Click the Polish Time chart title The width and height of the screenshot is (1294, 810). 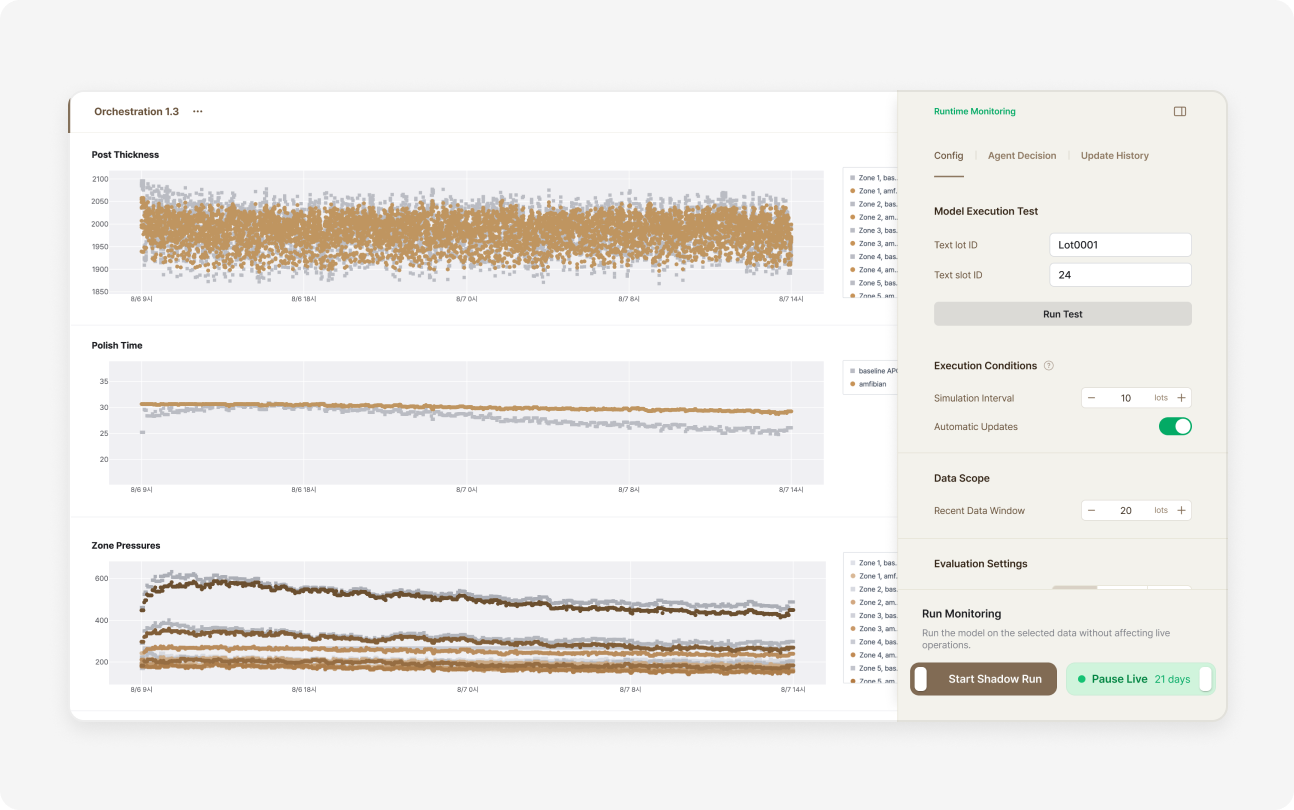pyautogui.click(x=117, y=346)
